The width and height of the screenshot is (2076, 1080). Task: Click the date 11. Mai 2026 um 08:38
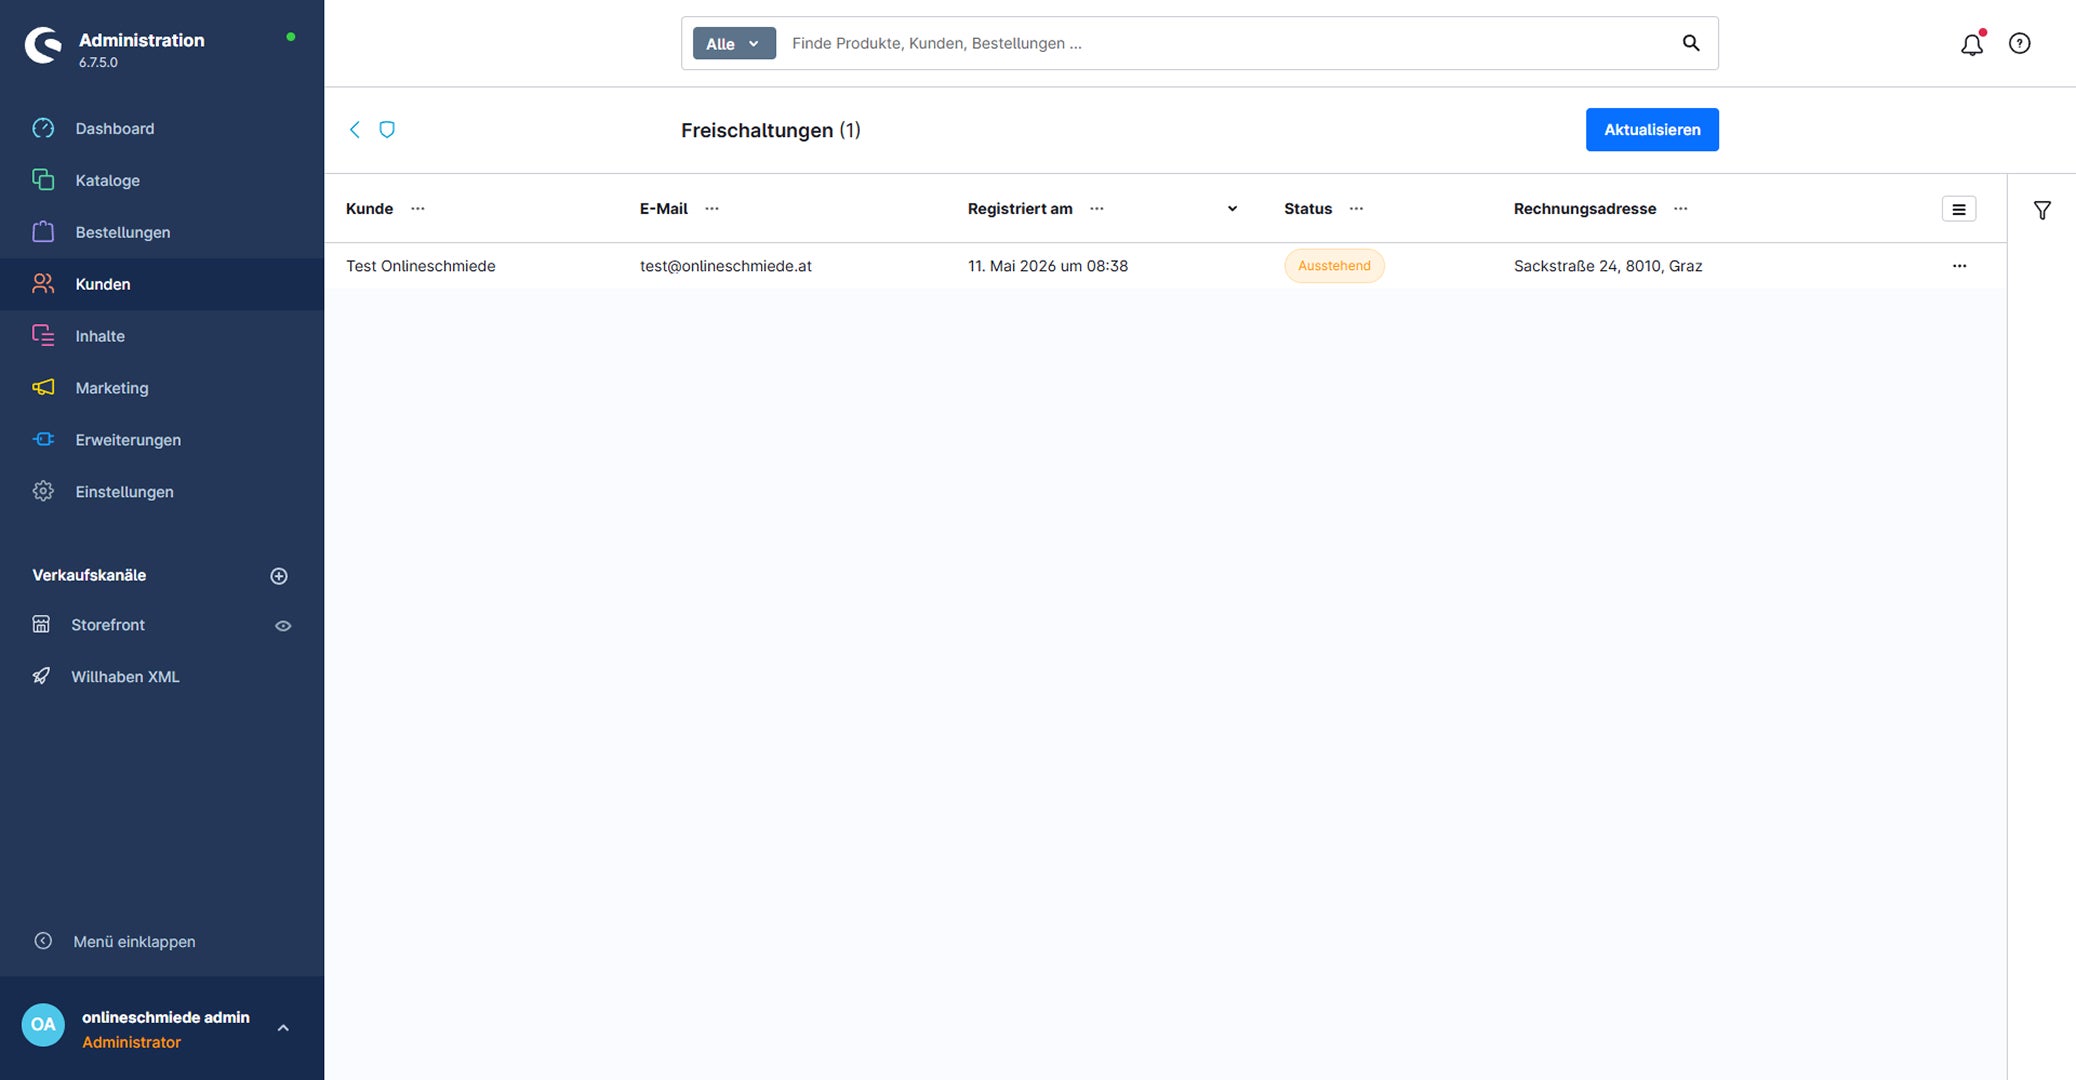click(1048, 266)
